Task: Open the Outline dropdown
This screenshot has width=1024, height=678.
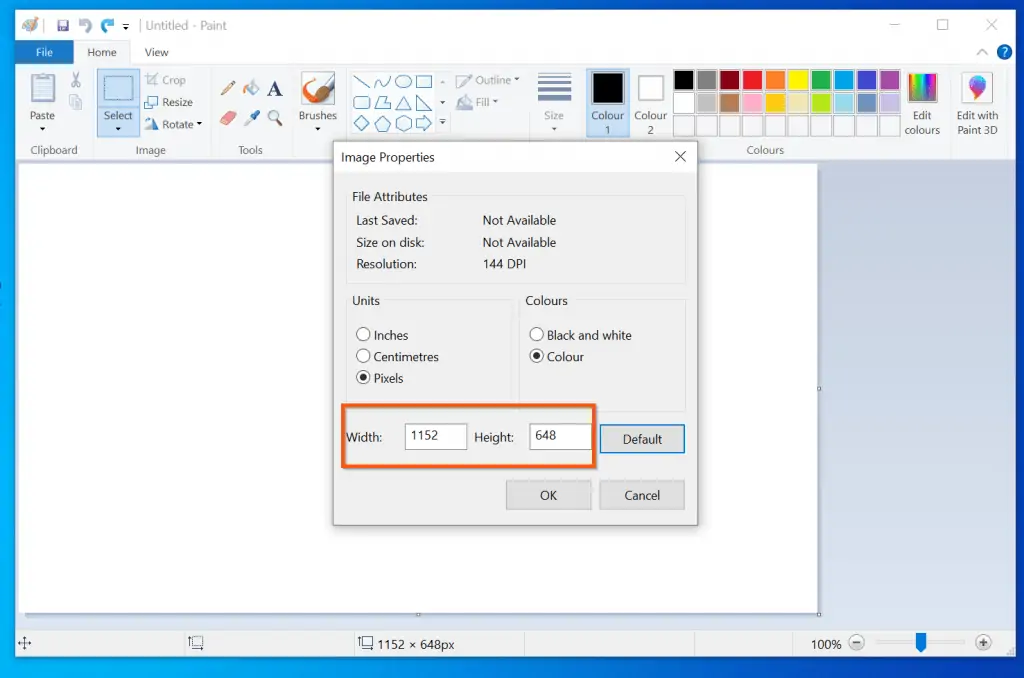Action: [x=489, y=80]
